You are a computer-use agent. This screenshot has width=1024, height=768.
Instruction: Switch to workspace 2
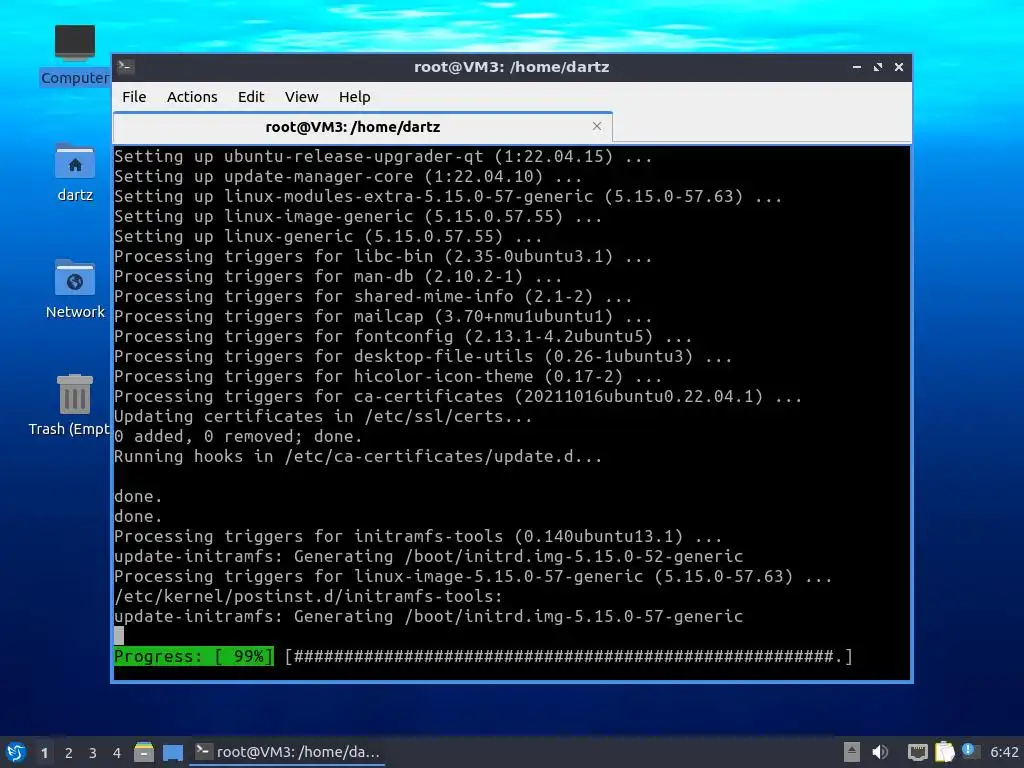click(69, 753)
